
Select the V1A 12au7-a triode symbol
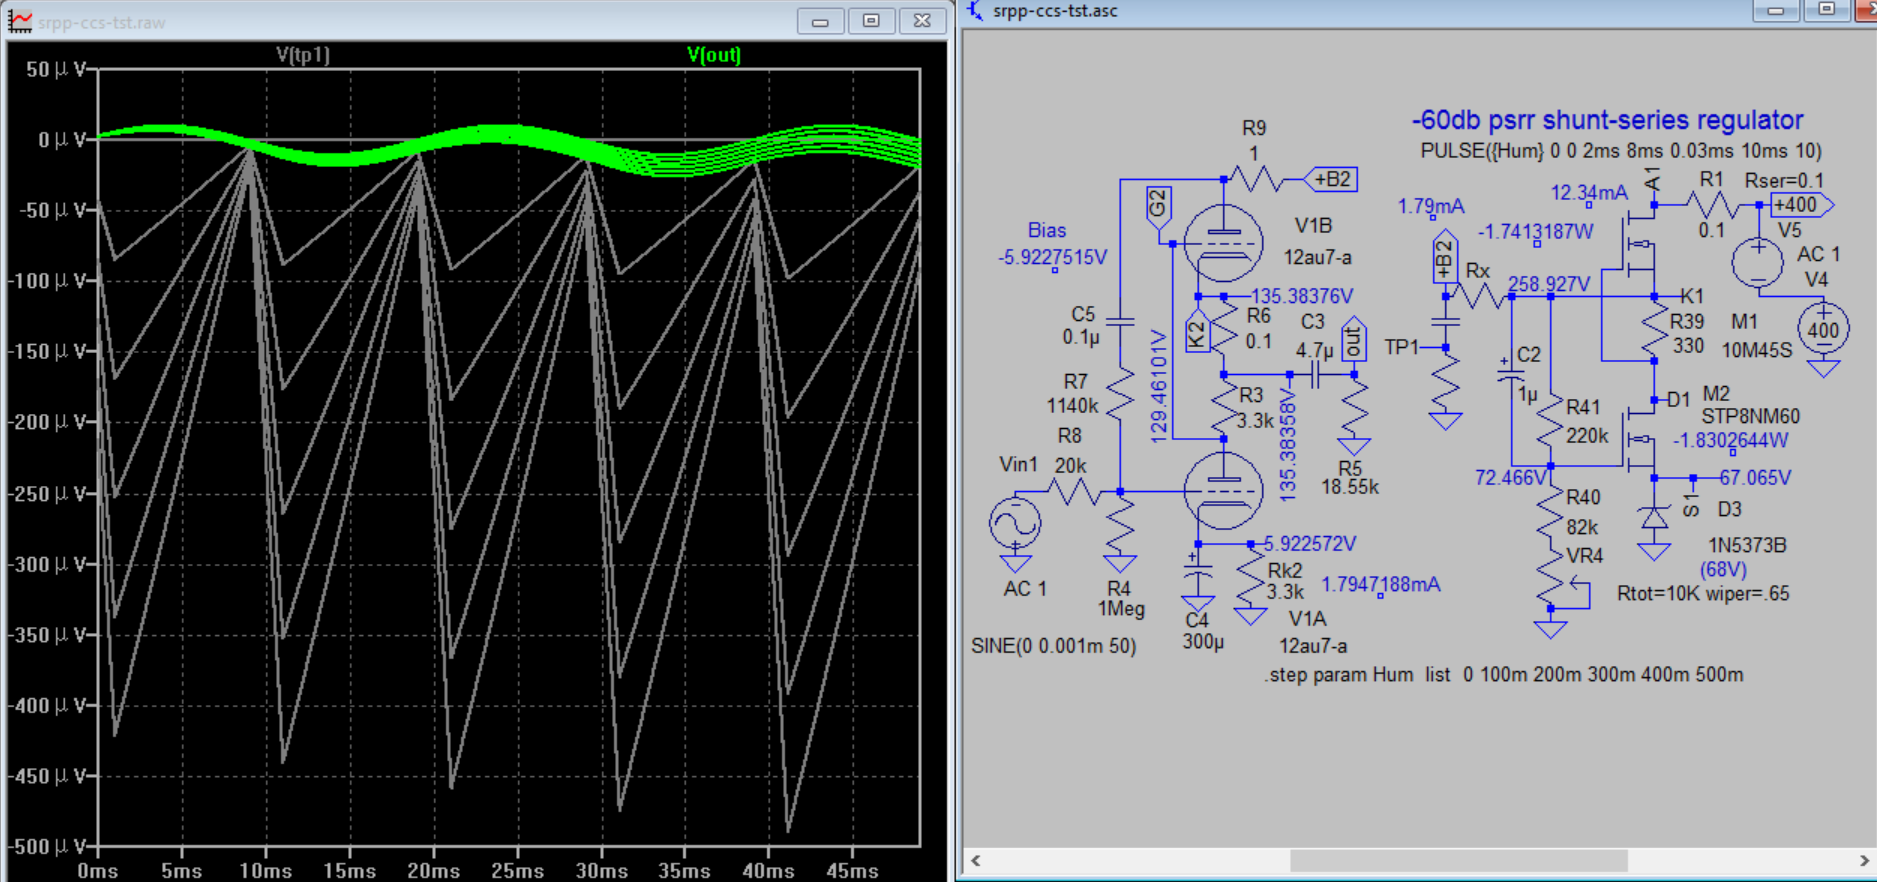(1222, 490)
